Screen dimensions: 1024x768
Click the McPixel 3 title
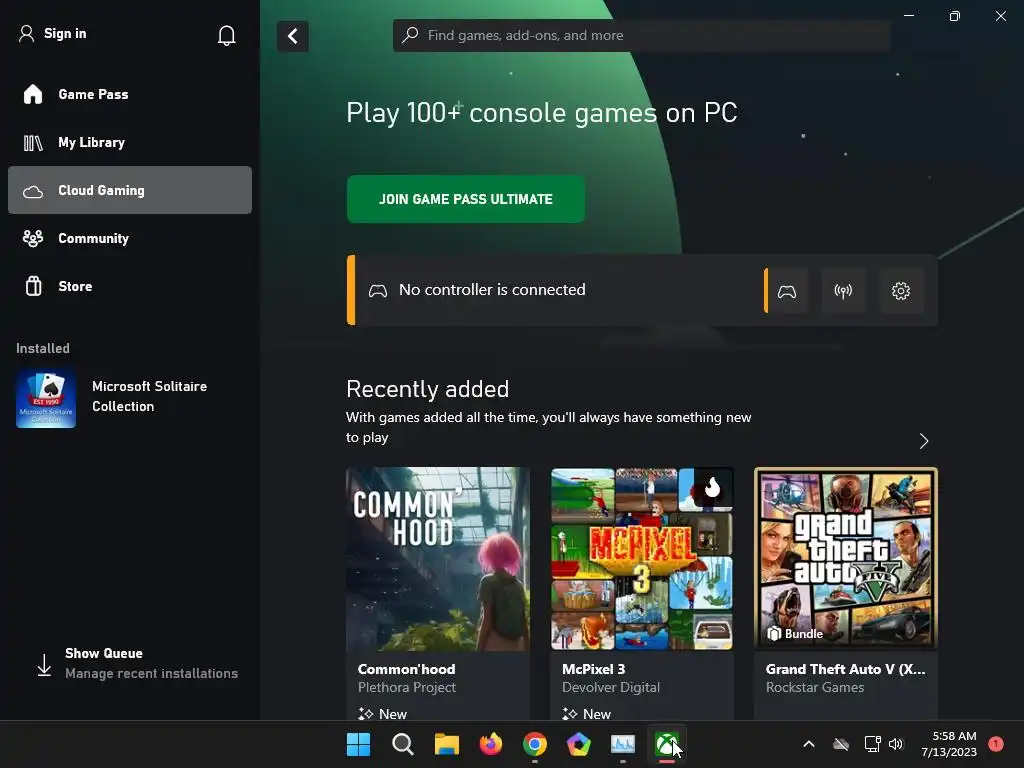click(x=593, y=669)
